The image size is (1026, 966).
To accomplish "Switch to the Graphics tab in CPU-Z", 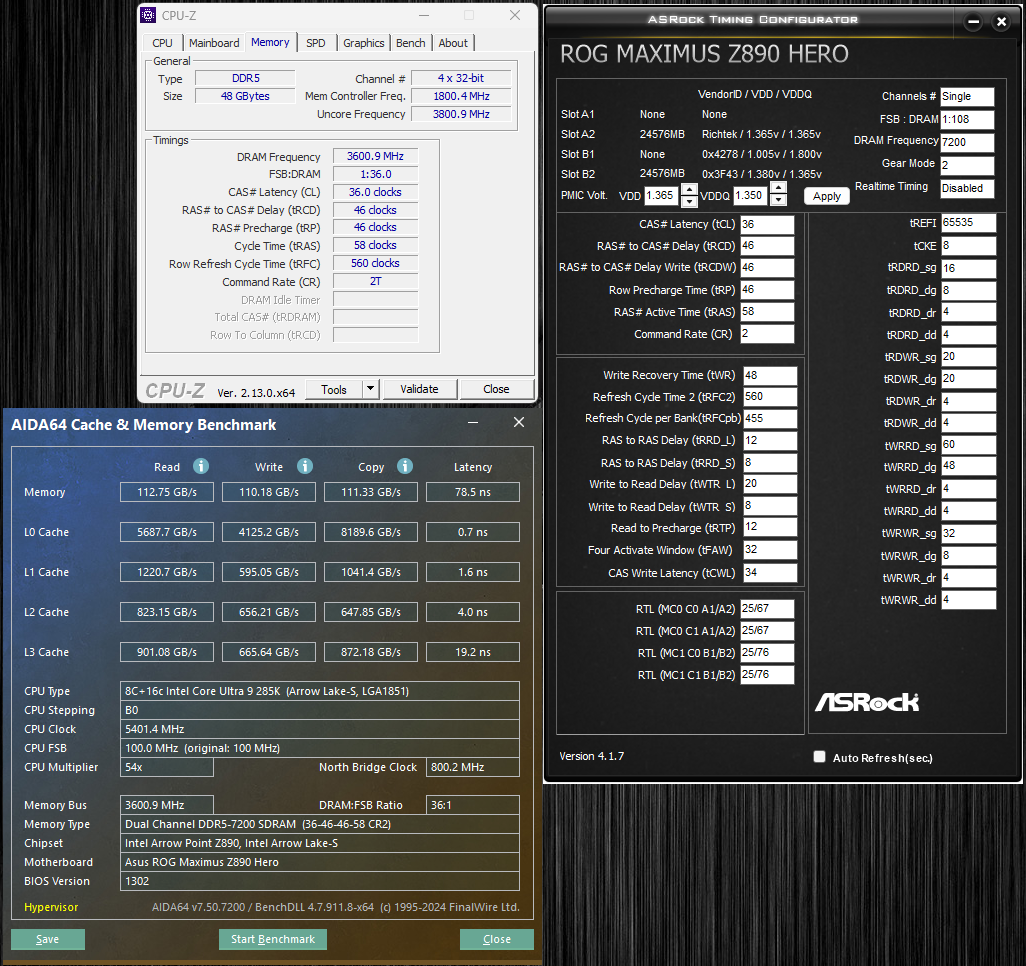I will (x=364, y=43).
